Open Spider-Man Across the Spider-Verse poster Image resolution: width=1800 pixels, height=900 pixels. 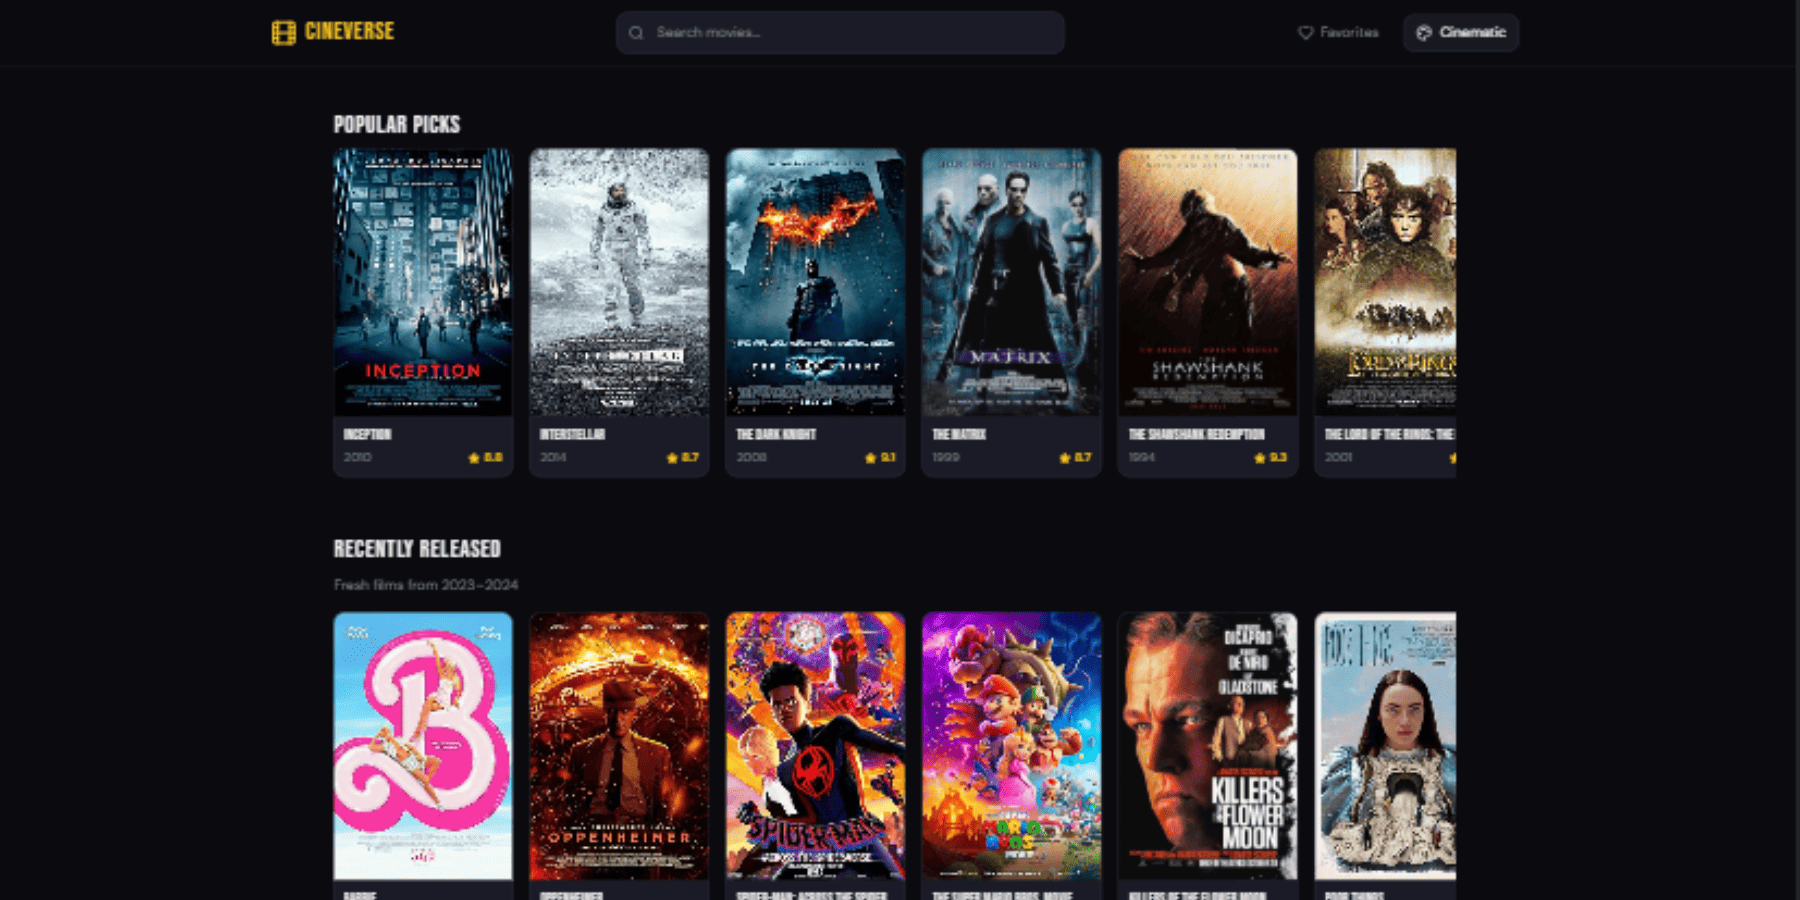(815, 746)
